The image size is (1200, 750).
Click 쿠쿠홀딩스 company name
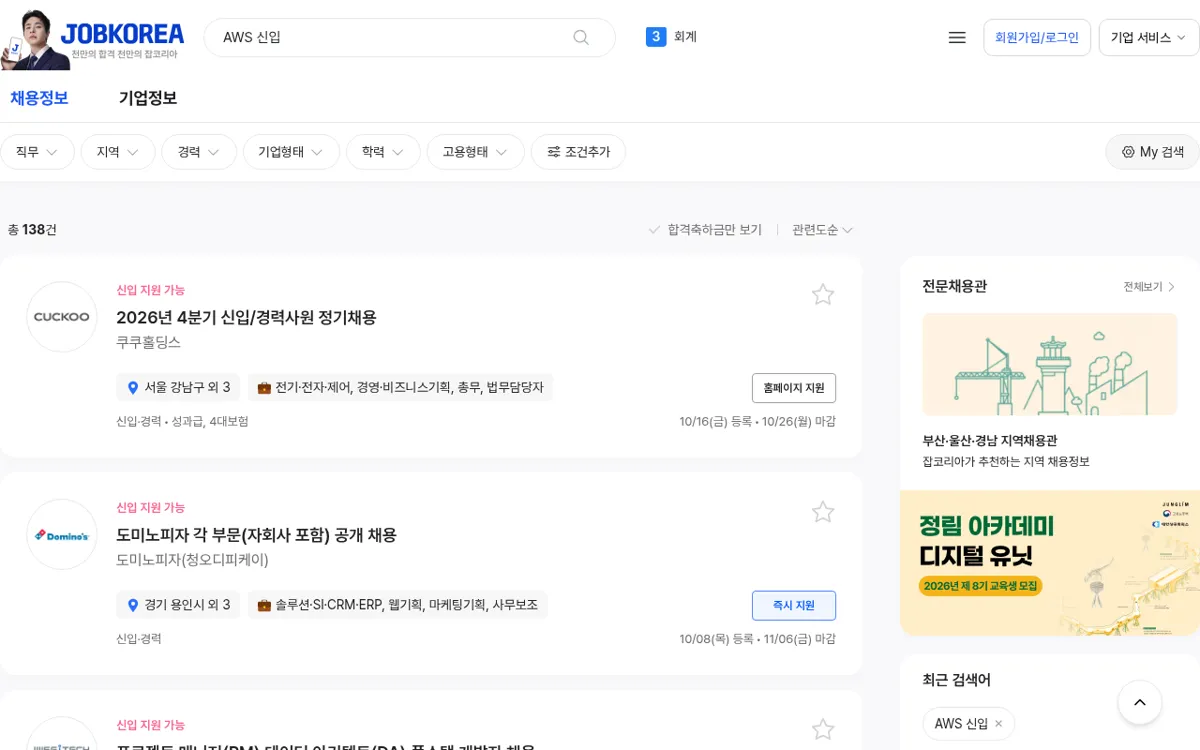(148, 342)
